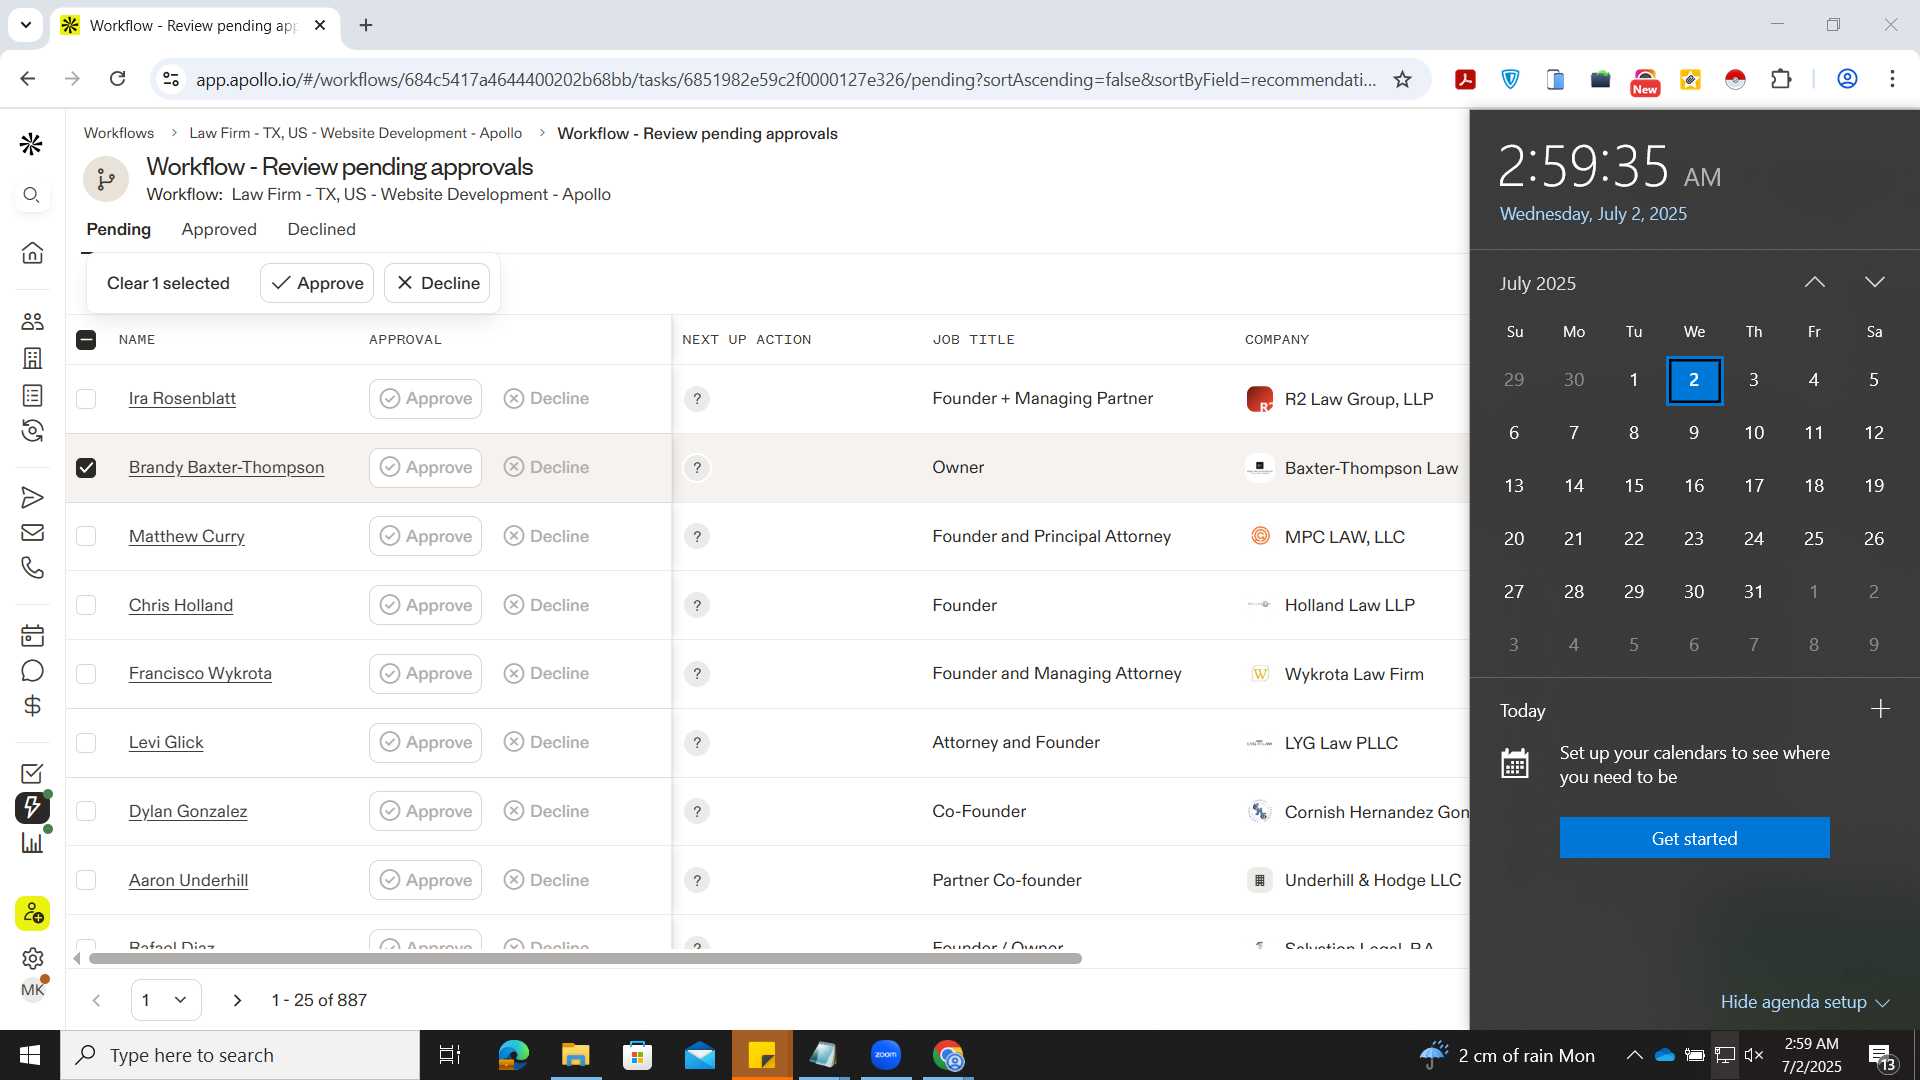Image resolution: width=1920 pixels, height=1080 pixels.
Task: Open Levi Glick contact link
Action: (x=166, y=743)
